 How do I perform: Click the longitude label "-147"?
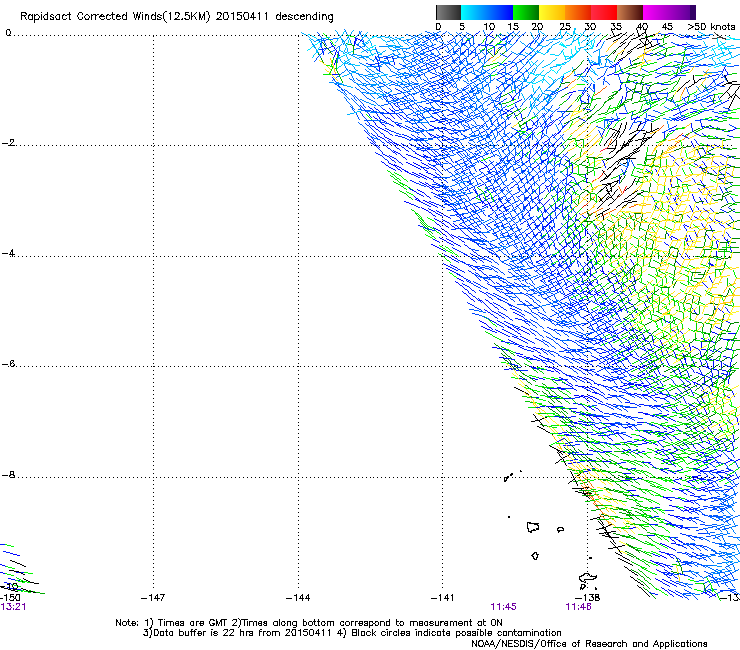tap(153, 598)
